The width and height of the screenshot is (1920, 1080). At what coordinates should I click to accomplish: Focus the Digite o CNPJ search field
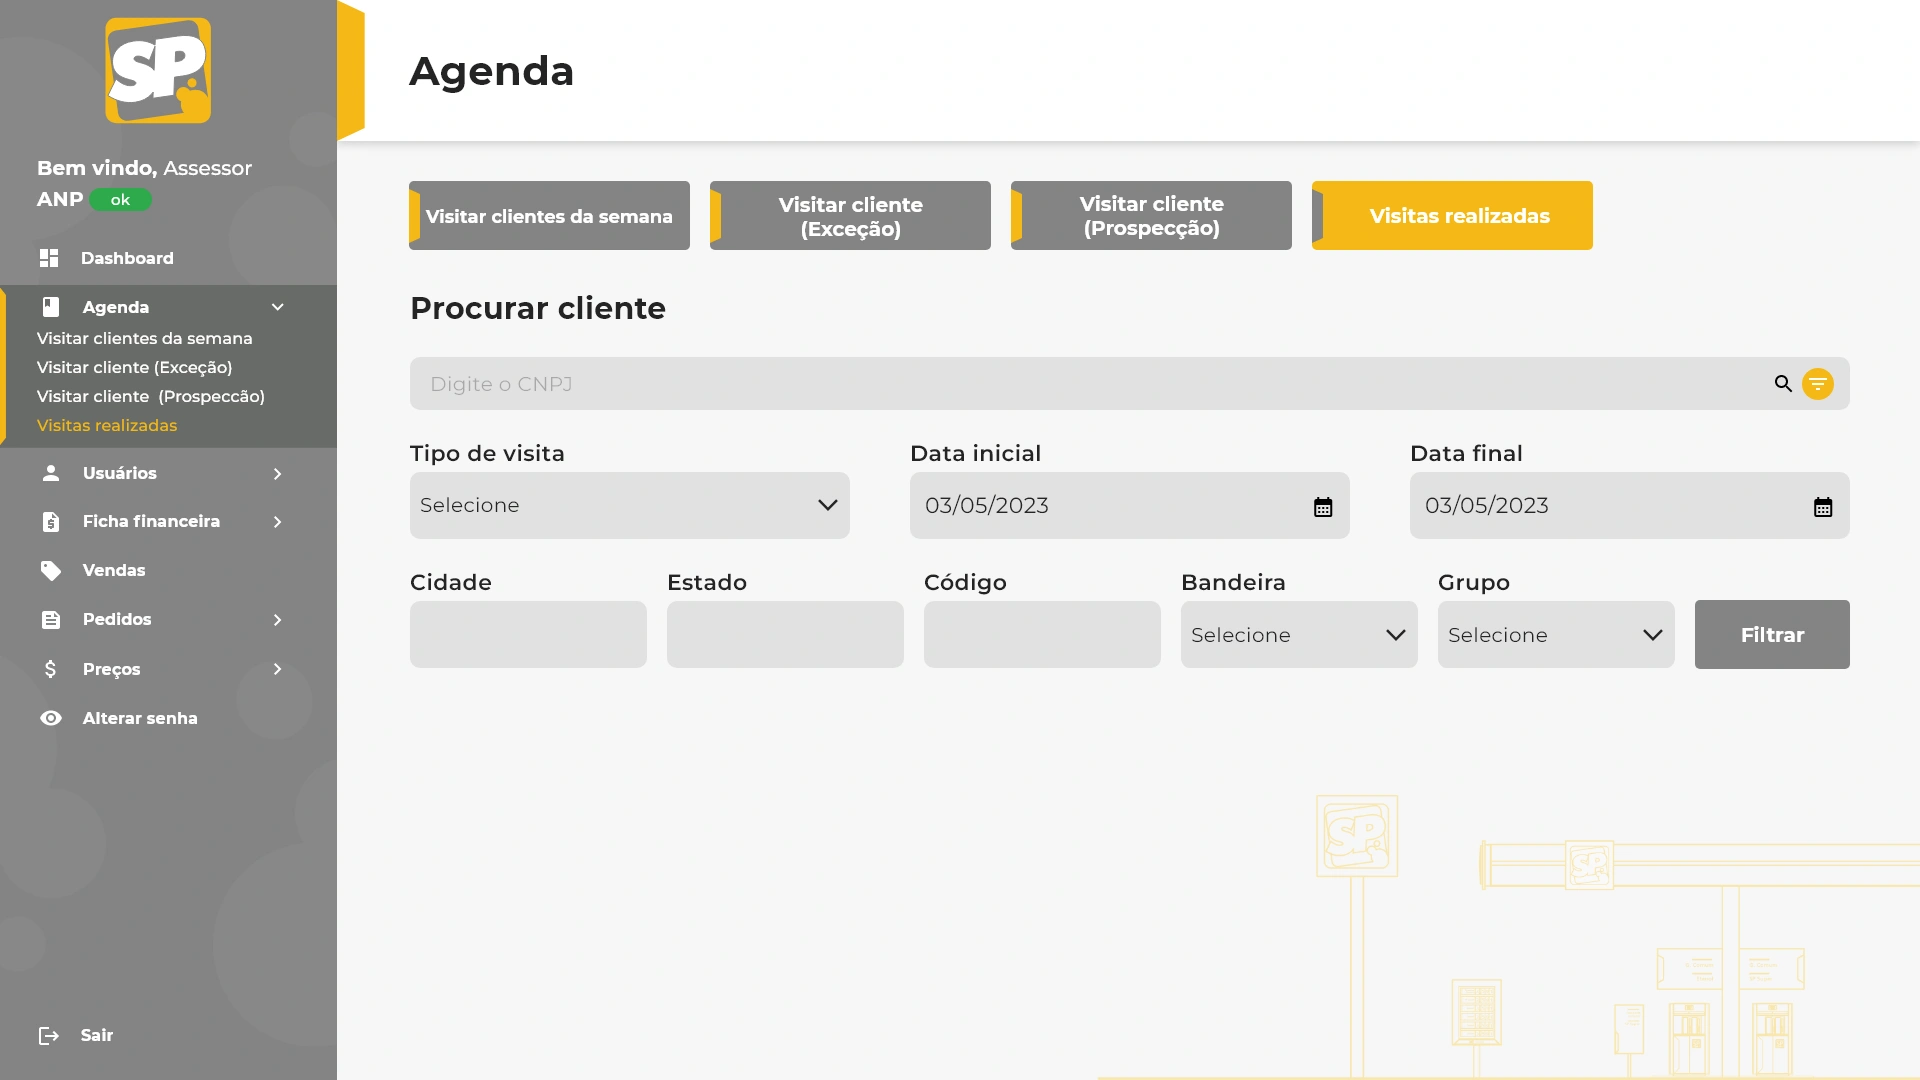point(1090,384)
